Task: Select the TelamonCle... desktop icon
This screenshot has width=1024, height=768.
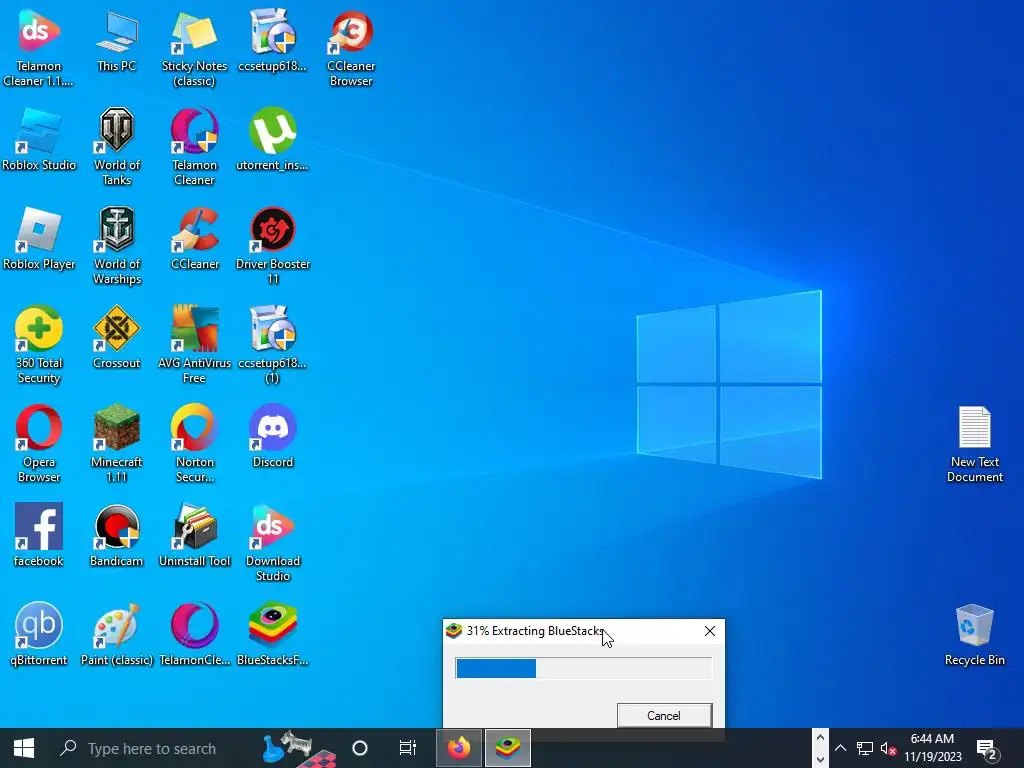Action: 195,635
